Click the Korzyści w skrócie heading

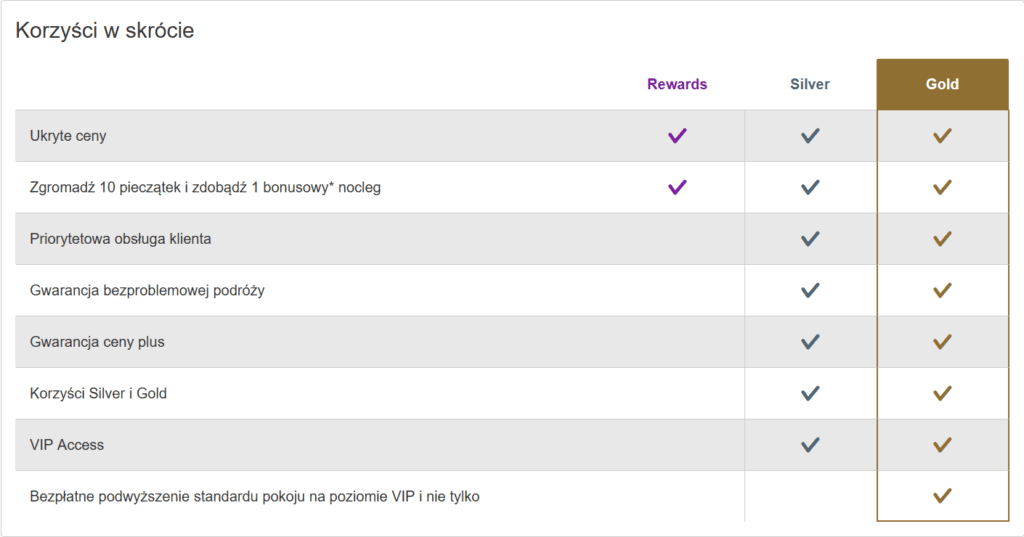pos(105,31)
